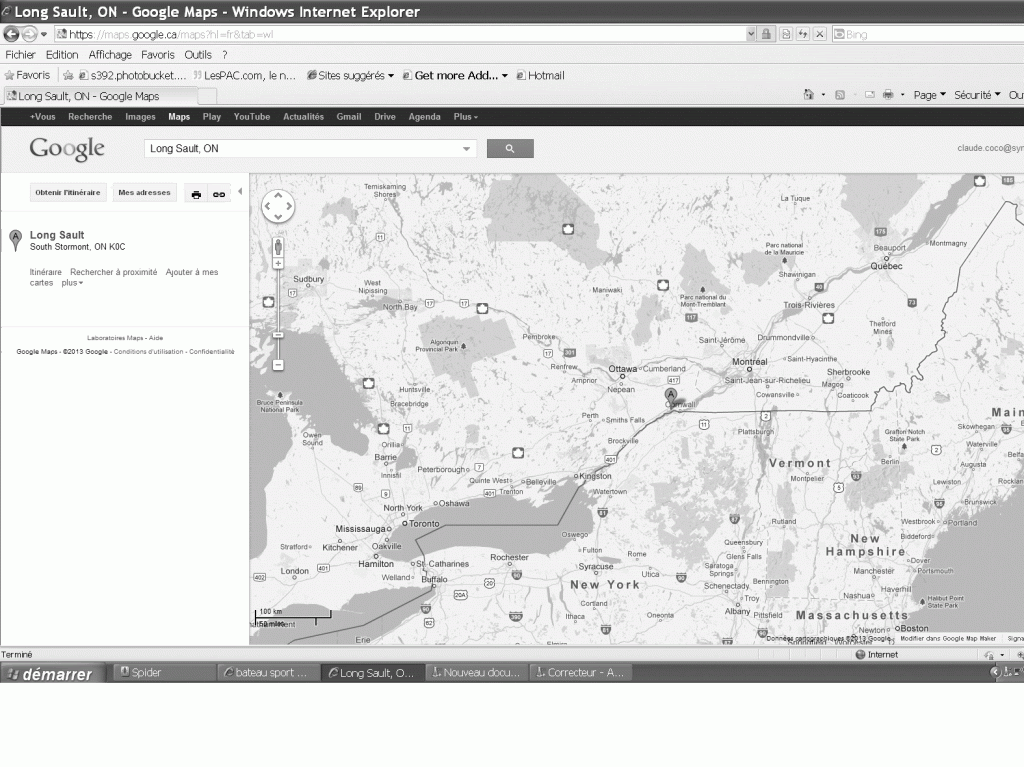The image size is (1024, 767).
Task: Click the Street View pegman icon
Action: pos(278,247)
